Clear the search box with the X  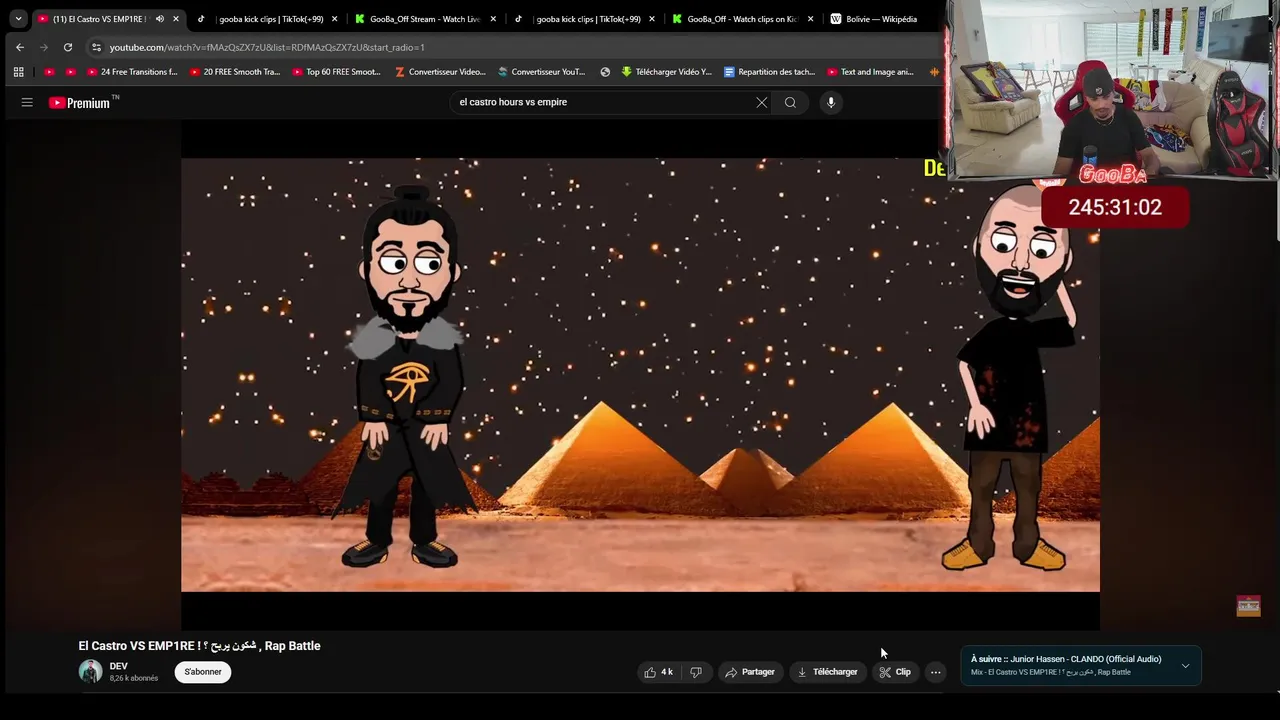coord(761,102)
